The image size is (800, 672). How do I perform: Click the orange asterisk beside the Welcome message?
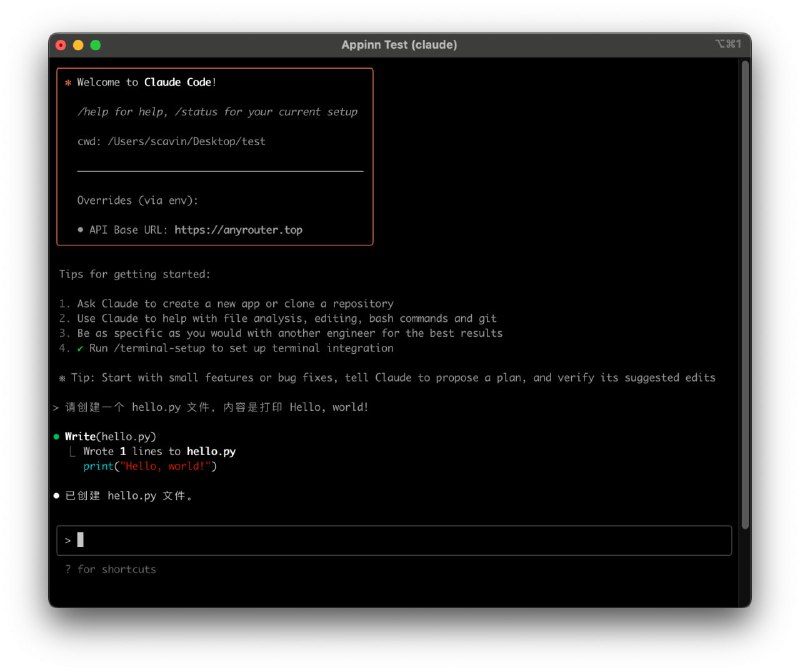click(x=68, y=83)
